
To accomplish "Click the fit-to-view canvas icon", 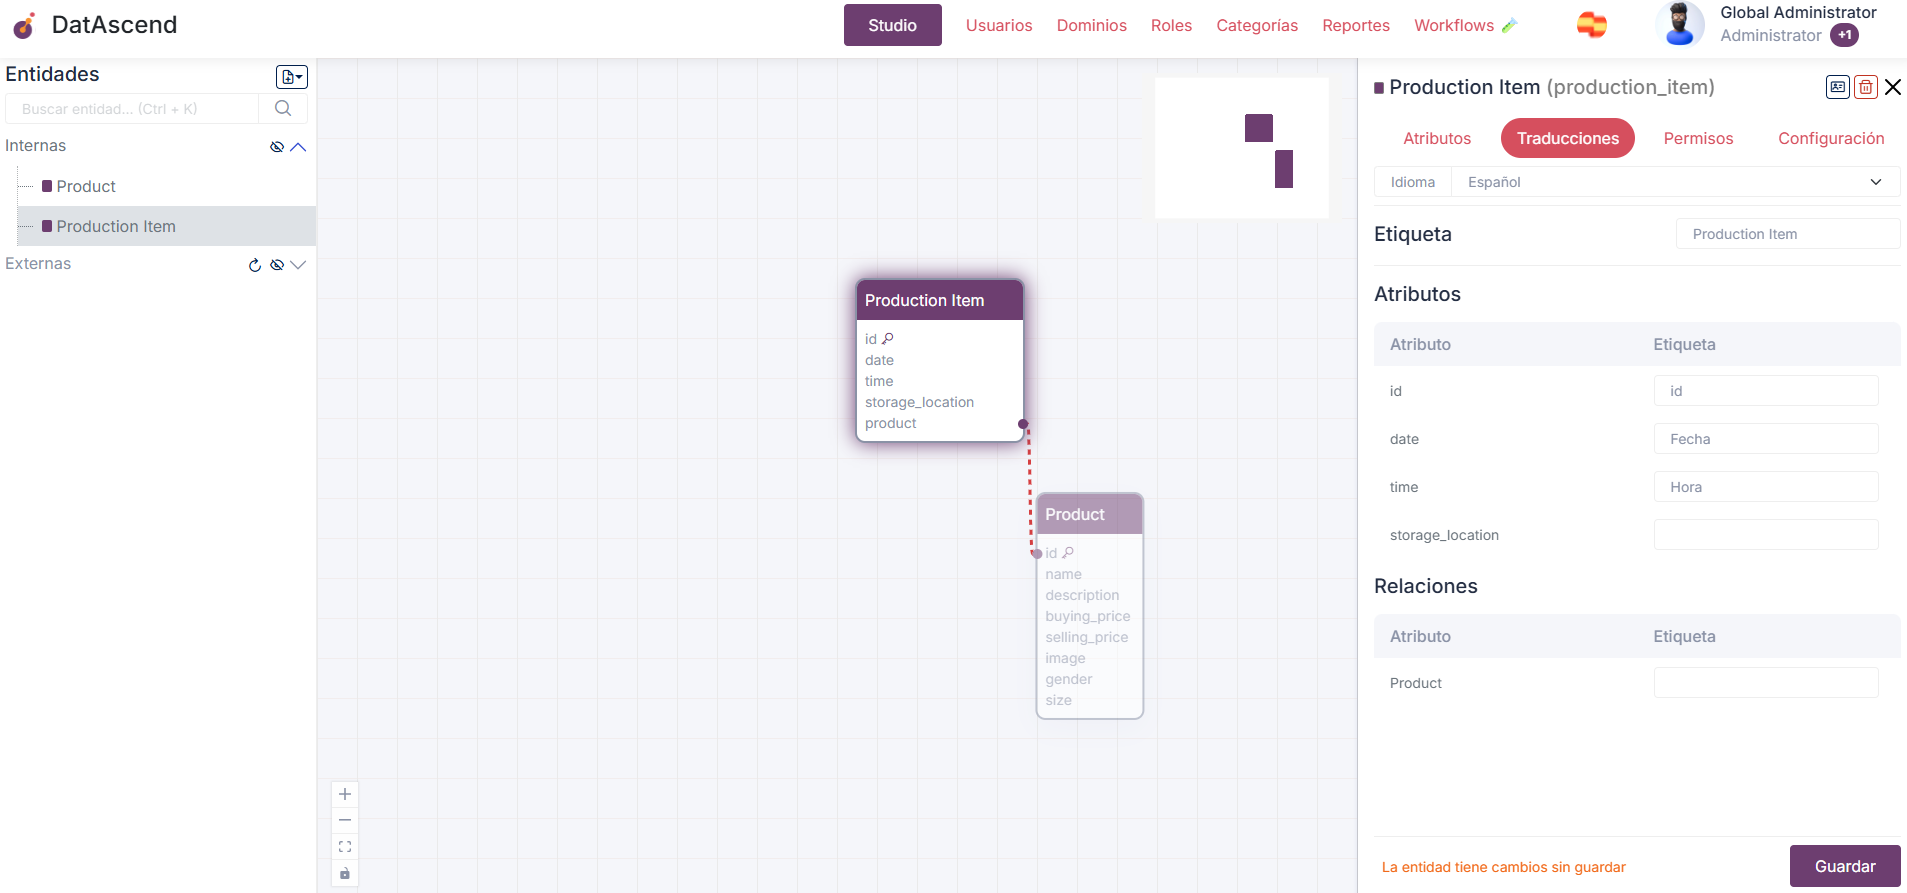I will [345, 847].
